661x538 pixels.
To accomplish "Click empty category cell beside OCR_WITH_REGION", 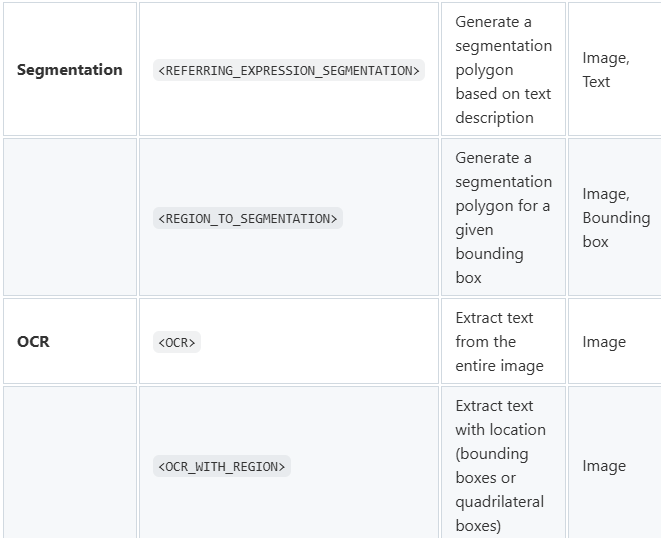I will (x=70, y=463).
